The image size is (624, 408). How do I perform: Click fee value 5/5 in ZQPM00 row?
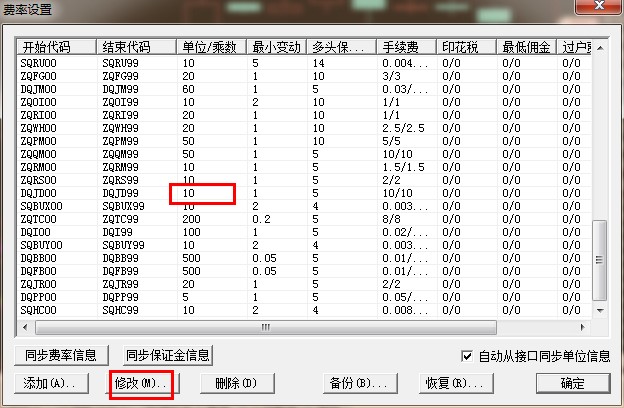[392, 141]
